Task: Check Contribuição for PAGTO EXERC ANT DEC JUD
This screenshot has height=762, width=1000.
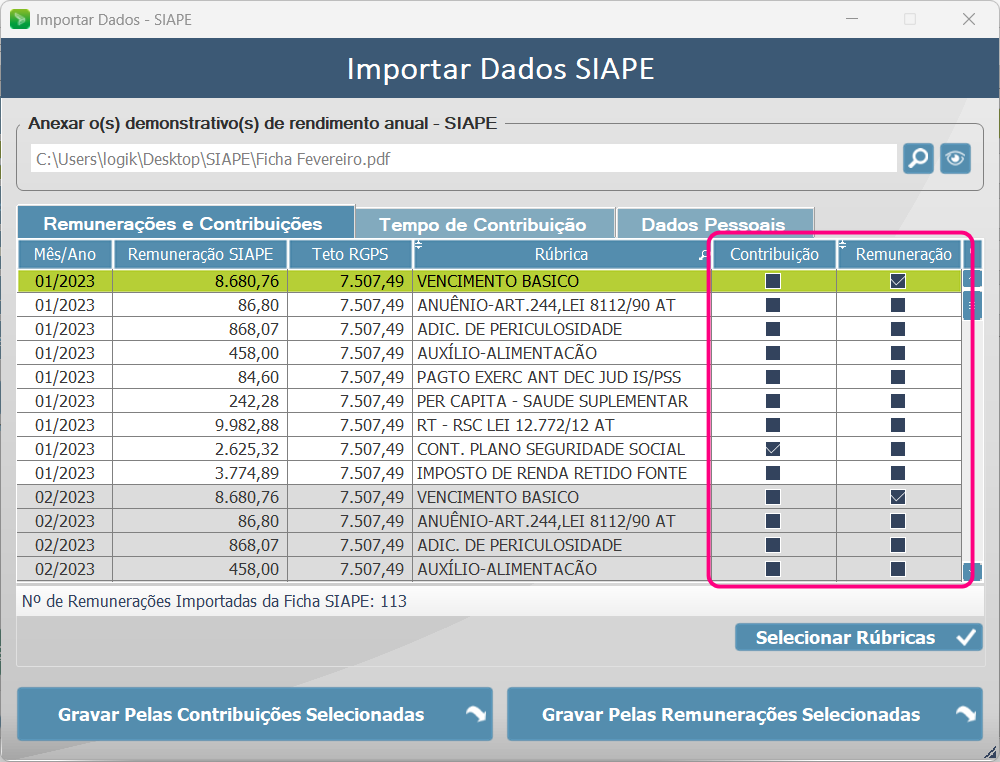Action: point(773,377)
